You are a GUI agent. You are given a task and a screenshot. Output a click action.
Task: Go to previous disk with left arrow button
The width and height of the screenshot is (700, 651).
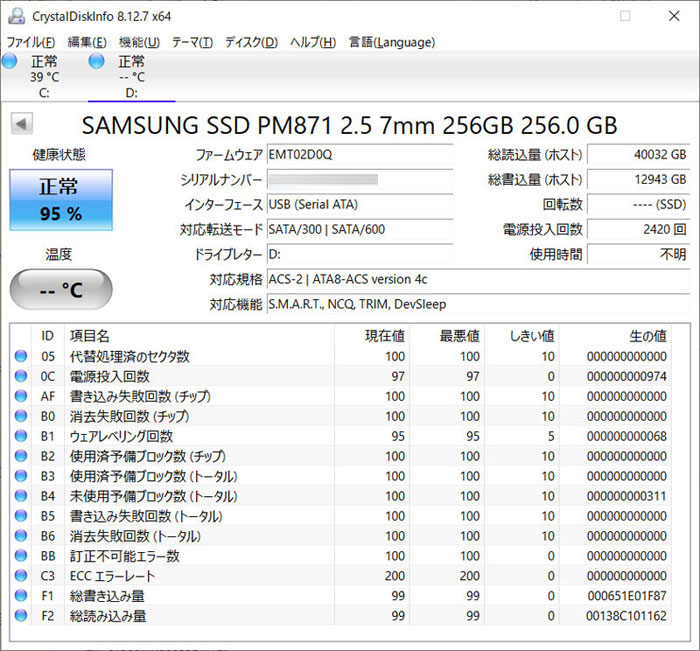tap(21, 124)
